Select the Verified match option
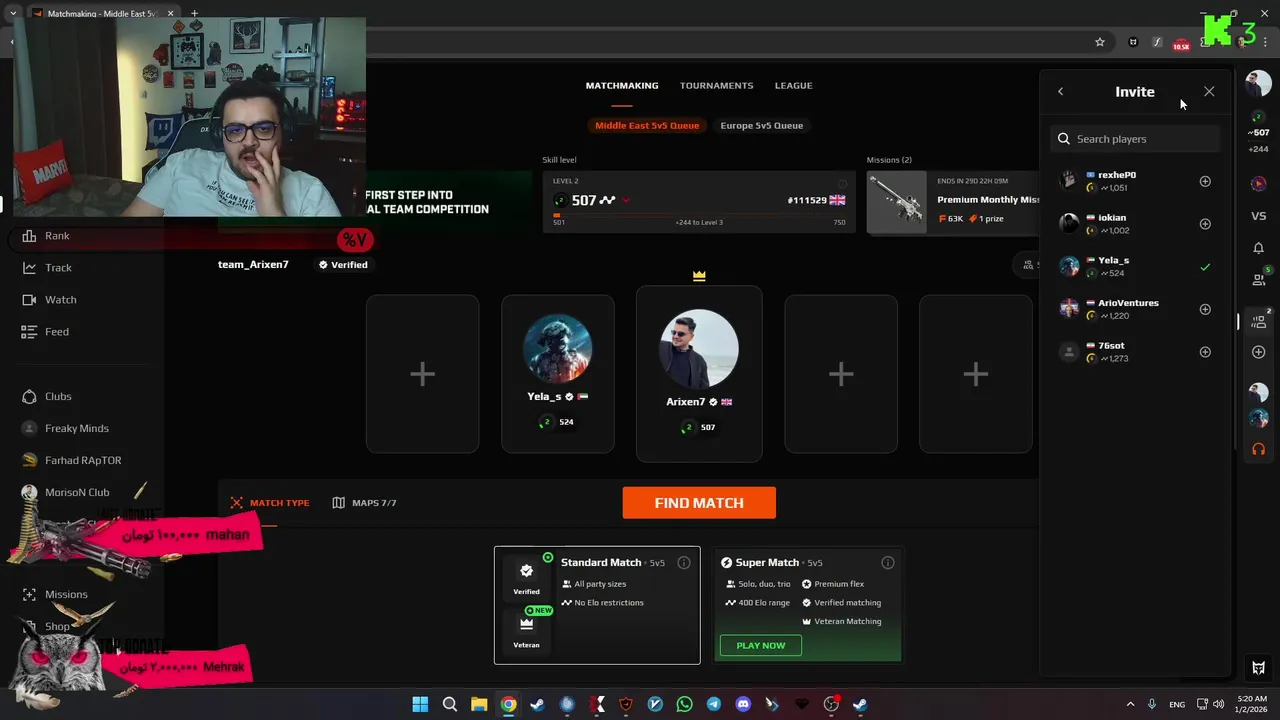The width and height of the screenshot is (1280, 720). coord(526,577)
